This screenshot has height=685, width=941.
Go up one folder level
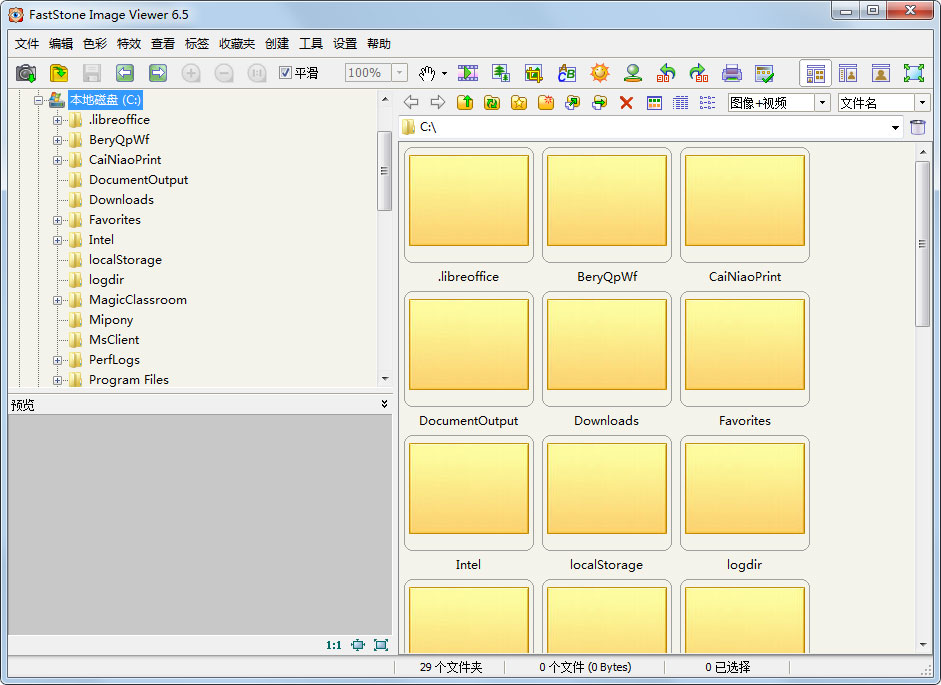pyautogui.click(x=465, y=103)
